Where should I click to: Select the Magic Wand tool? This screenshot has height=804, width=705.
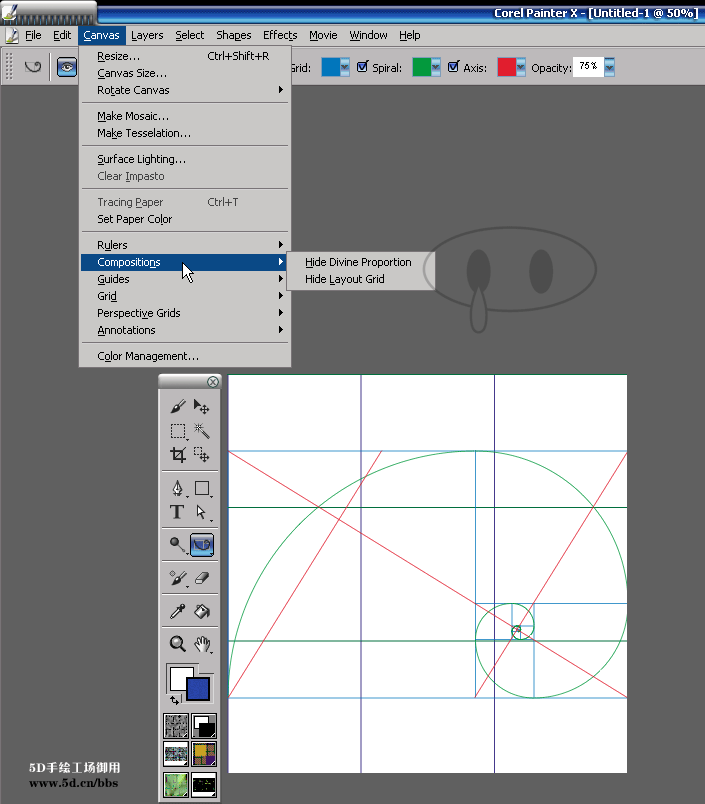coord(202,431)
